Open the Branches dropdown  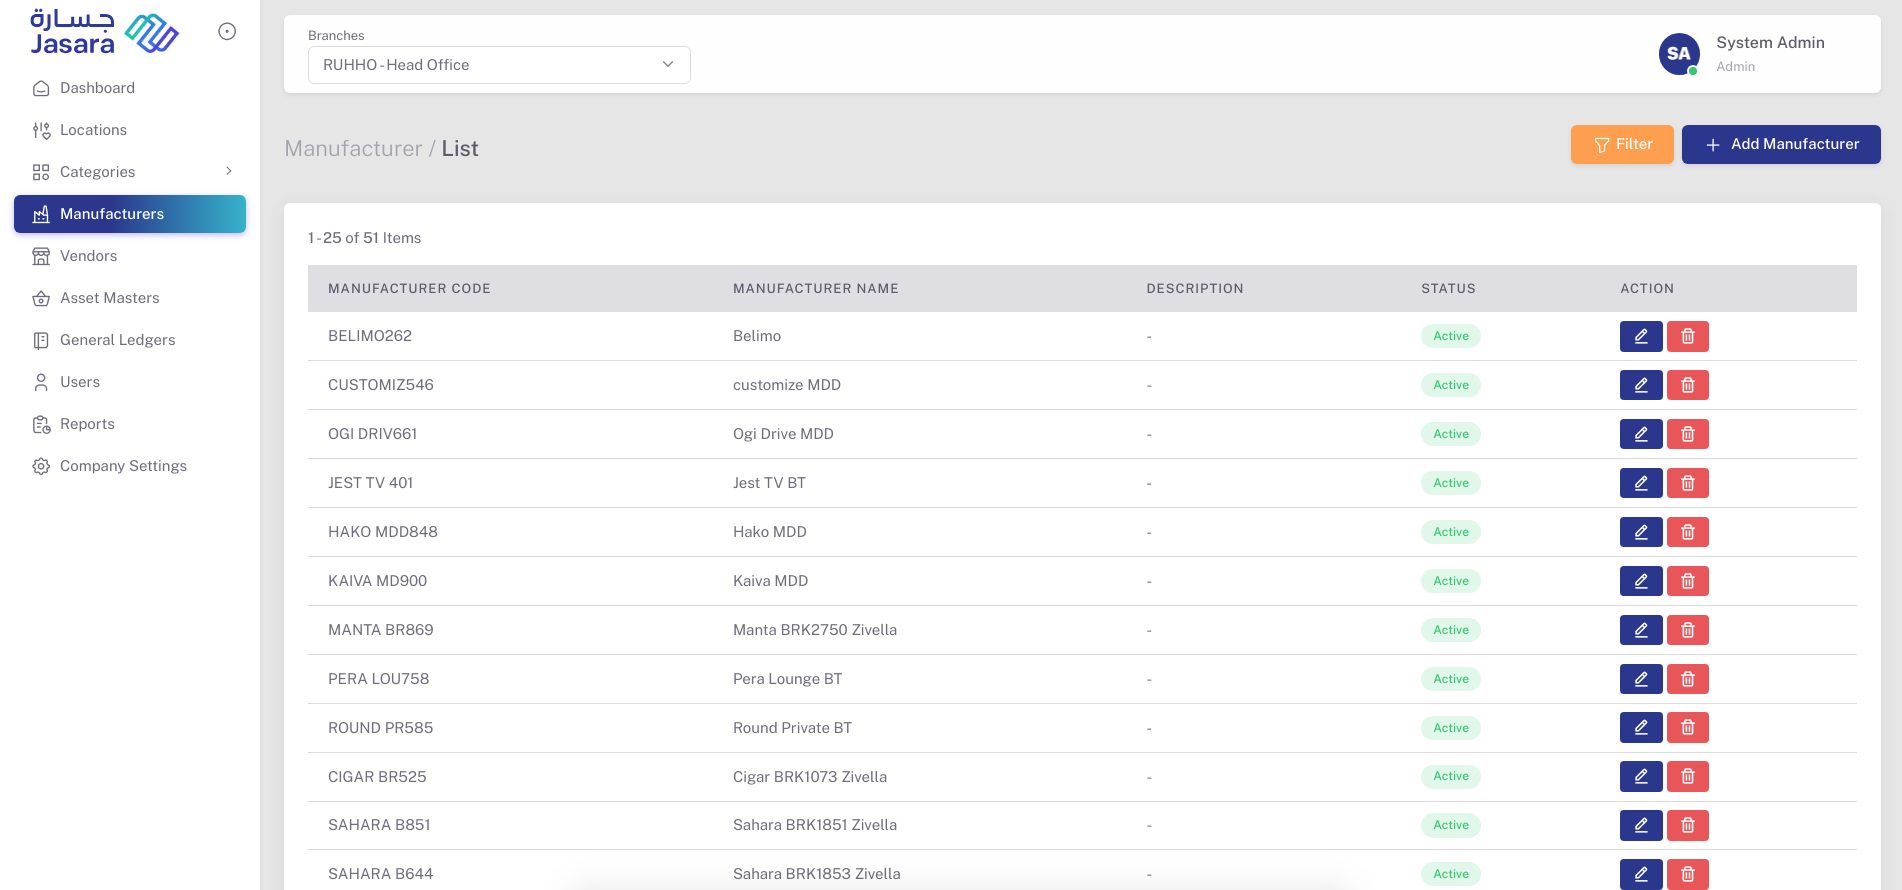coord(498,65)
